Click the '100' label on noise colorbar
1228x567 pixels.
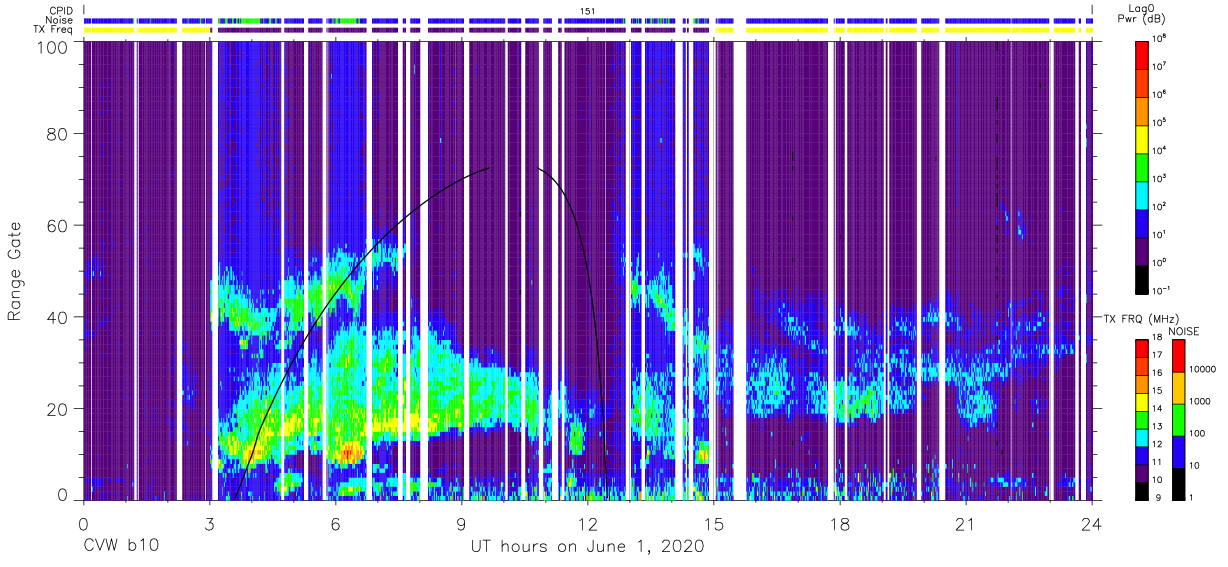click(x=1196, y=433)
